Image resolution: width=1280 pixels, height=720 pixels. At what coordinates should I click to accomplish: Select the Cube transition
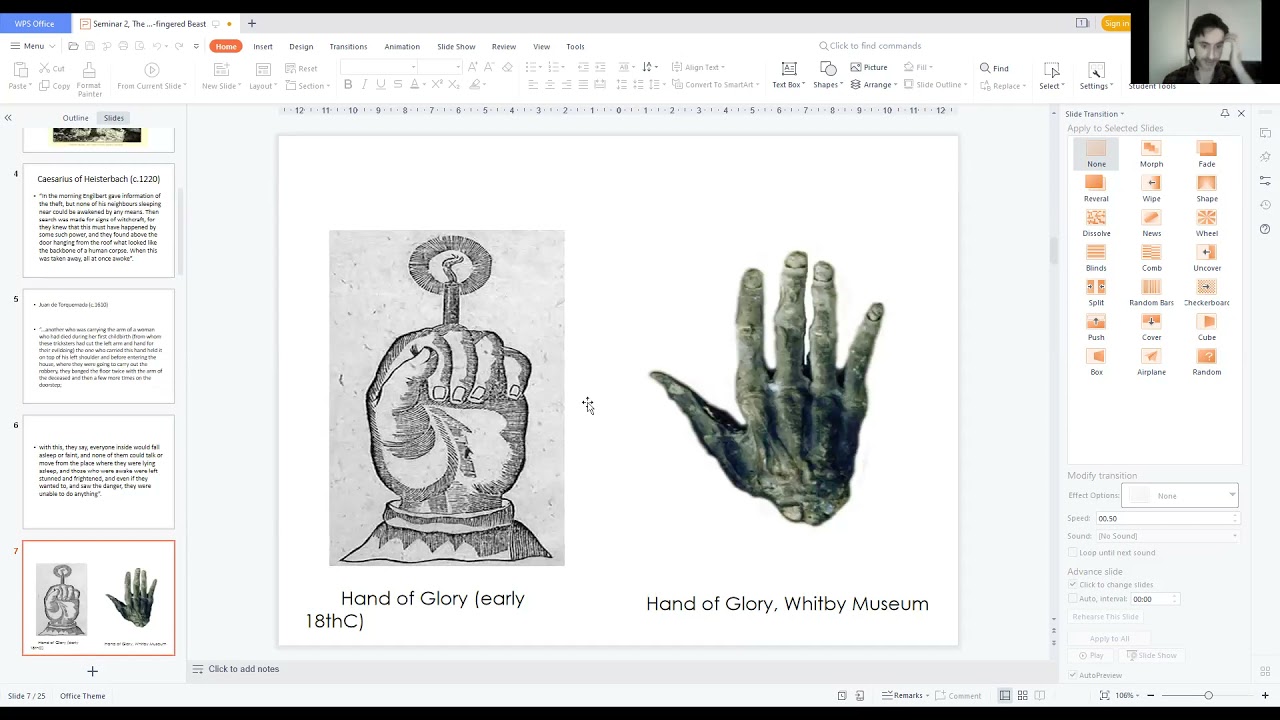tap(1207, 326)
